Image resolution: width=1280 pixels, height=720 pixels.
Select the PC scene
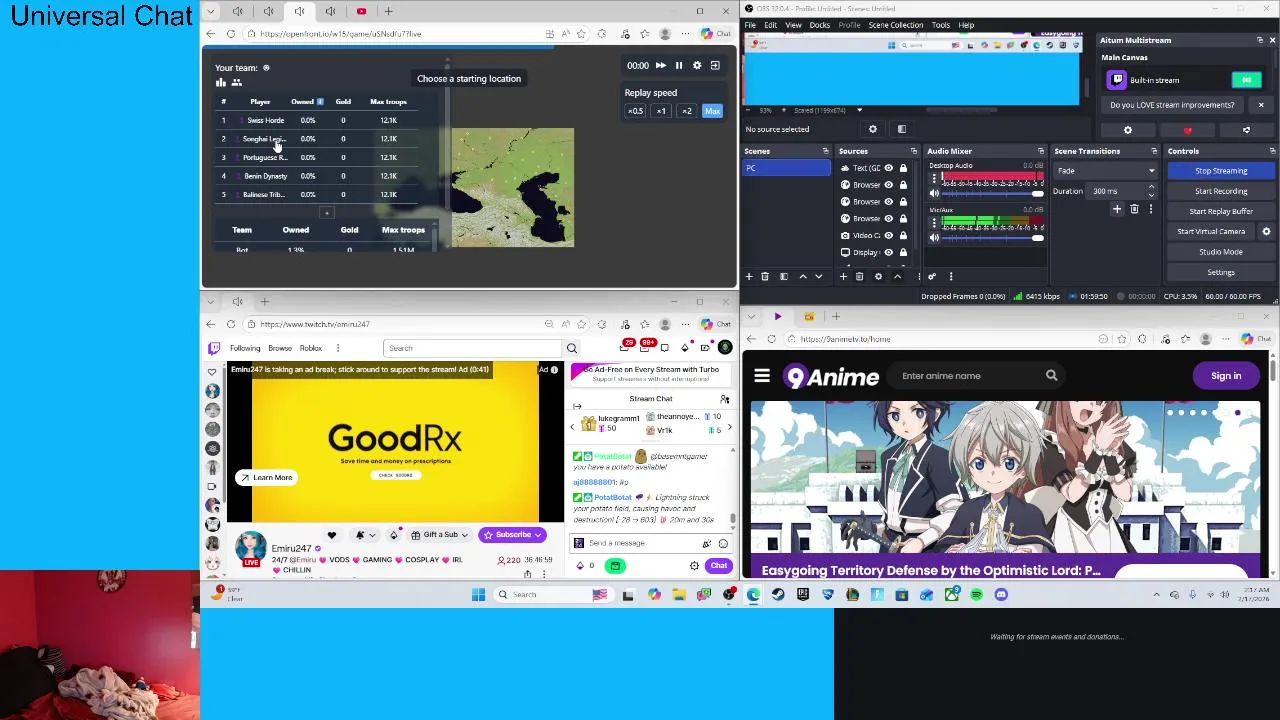[786, 168]
